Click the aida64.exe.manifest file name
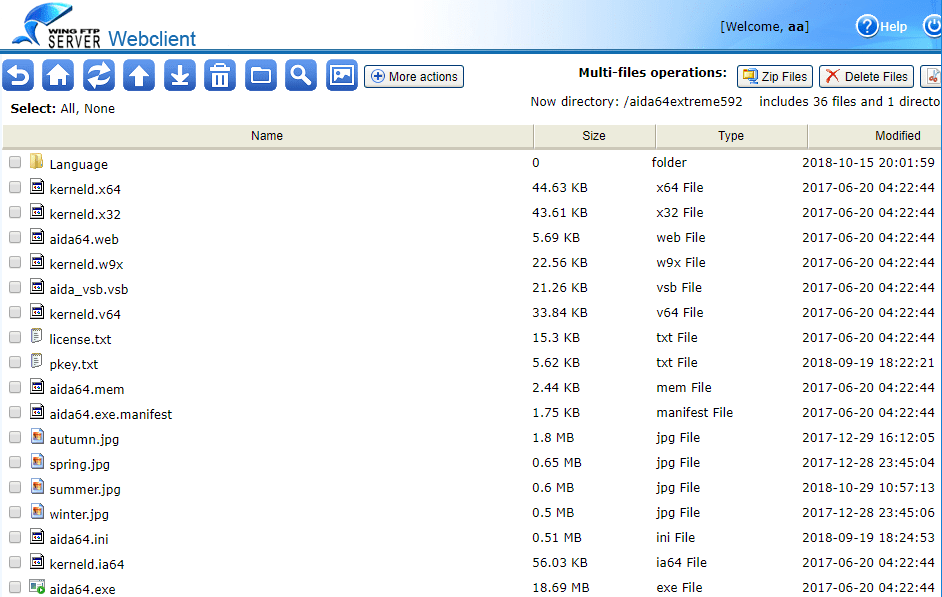The height and width of the screenshot is (597, 942). tap(111, 414)
